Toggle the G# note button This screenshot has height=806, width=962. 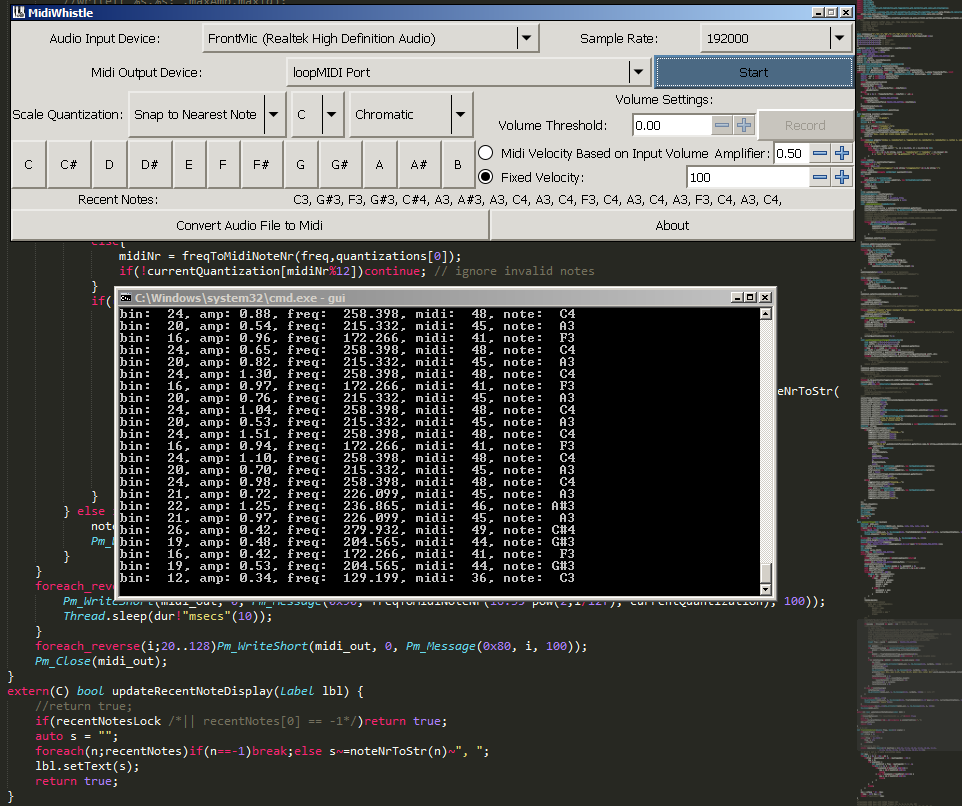pyautogui.click(x=339, y=165)
